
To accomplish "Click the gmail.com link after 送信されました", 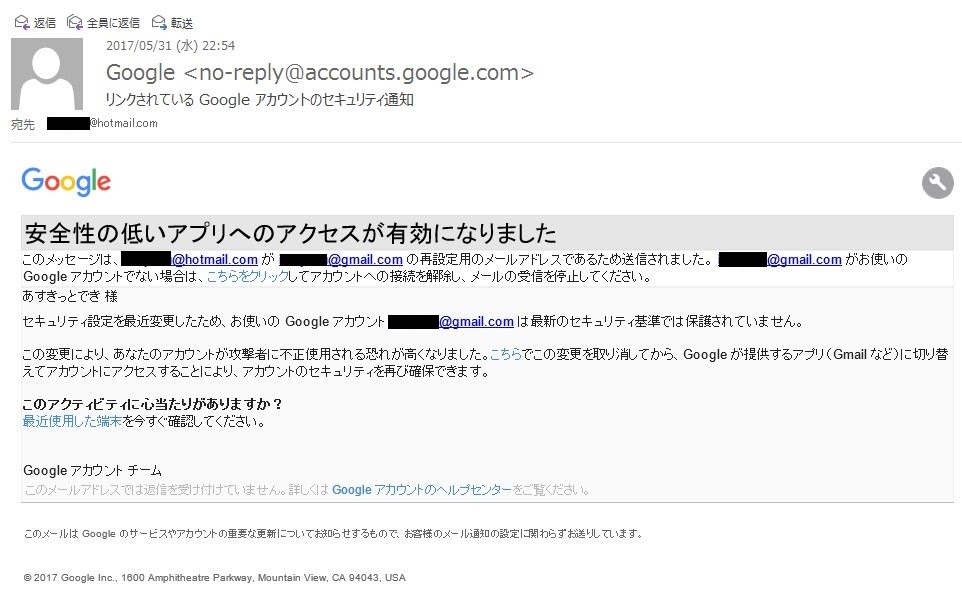I will coord(804,260).
